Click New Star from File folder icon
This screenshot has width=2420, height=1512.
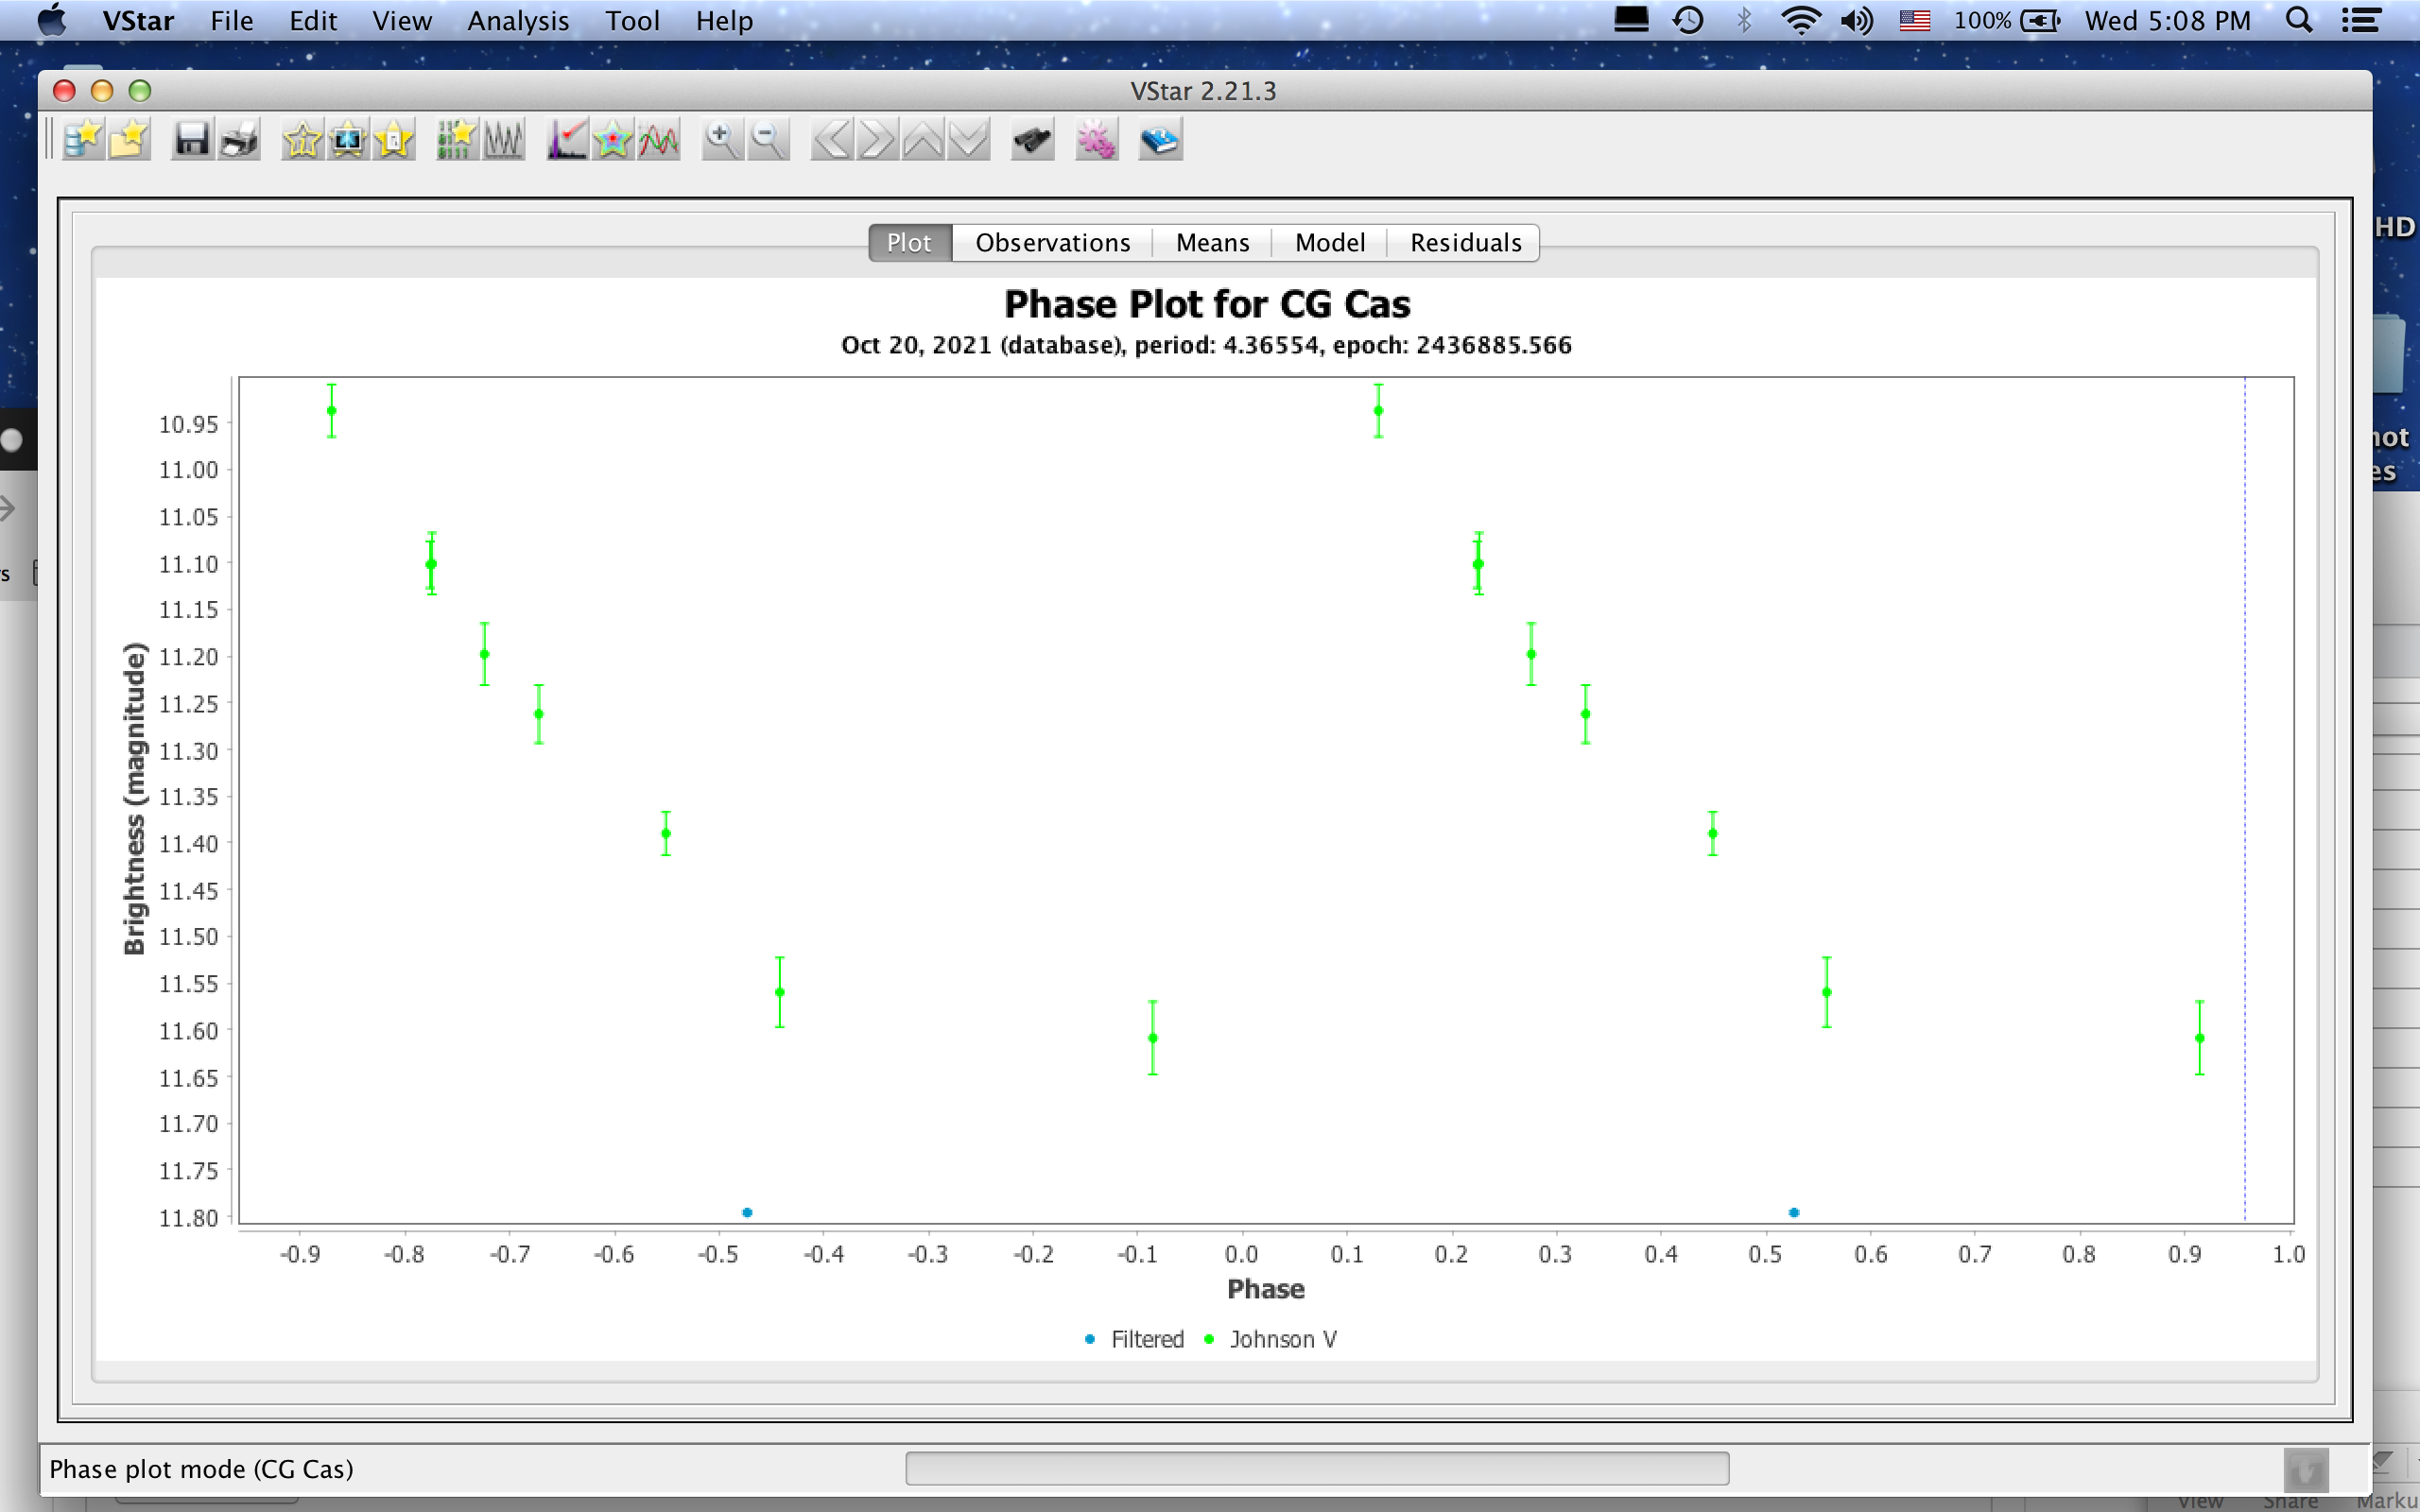tap(130, 140)
